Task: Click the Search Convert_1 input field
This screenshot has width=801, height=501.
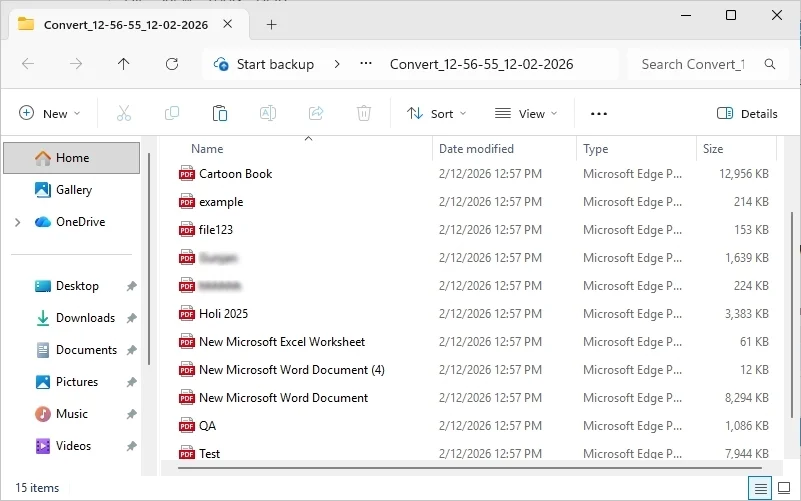Action: coord(693,64)
